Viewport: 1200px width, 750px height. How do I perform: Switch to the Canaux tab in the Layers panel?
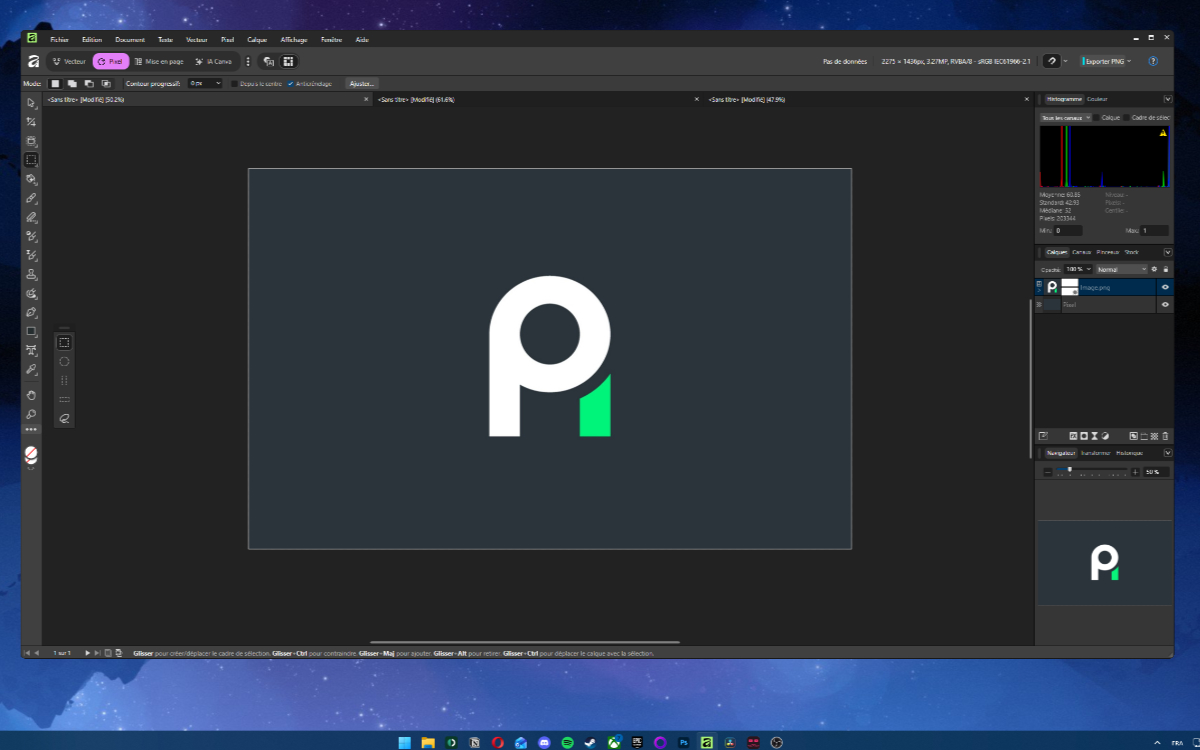[x=1081, y=252]
